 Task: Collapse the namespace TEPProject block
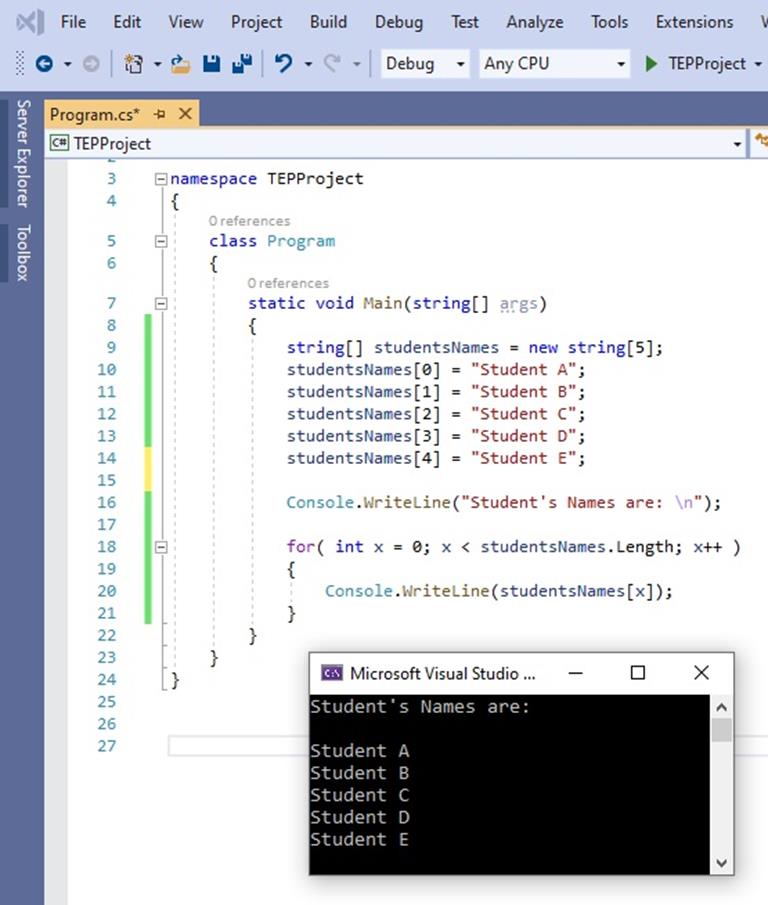(x=161, y=179)
